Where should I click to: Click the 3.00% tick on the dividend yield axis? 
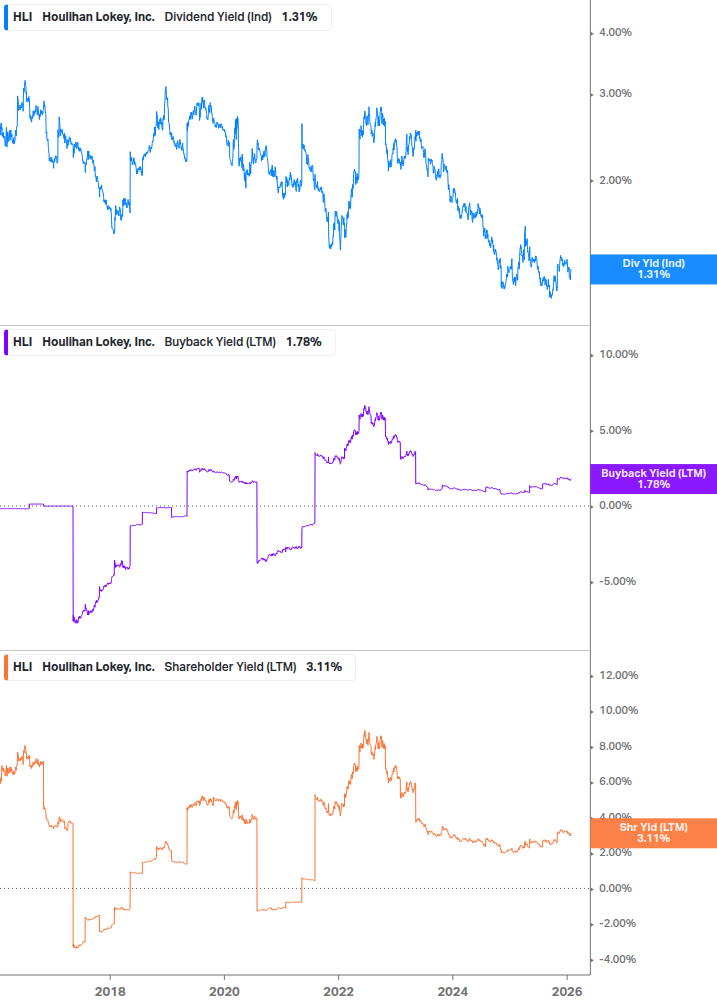615,94
